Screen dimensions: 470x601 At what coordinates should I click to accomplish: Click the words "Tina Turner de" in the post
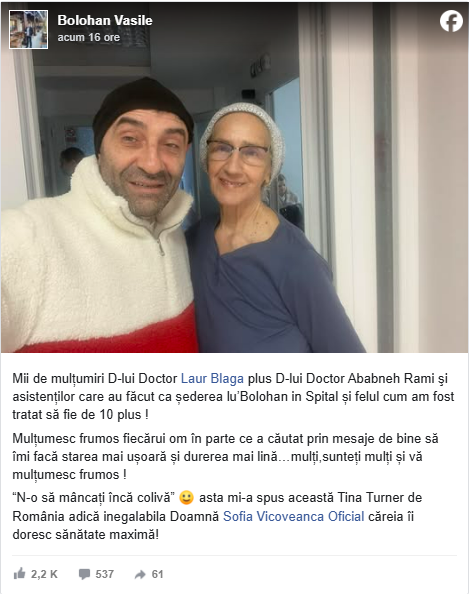pos(380,498)
